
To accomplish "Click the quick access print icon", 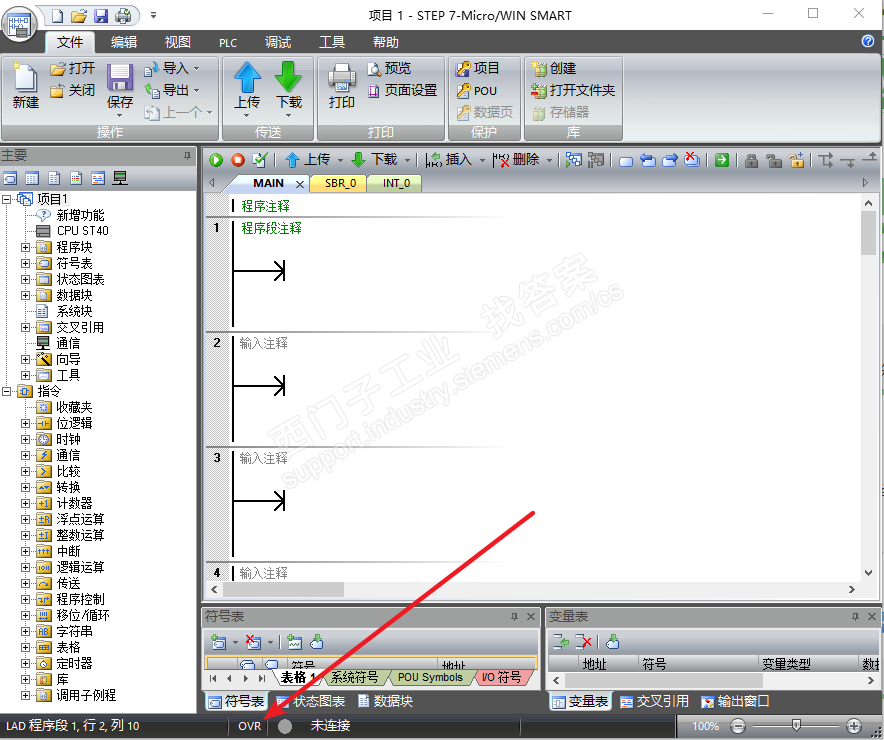I will [x=123, y=16].
